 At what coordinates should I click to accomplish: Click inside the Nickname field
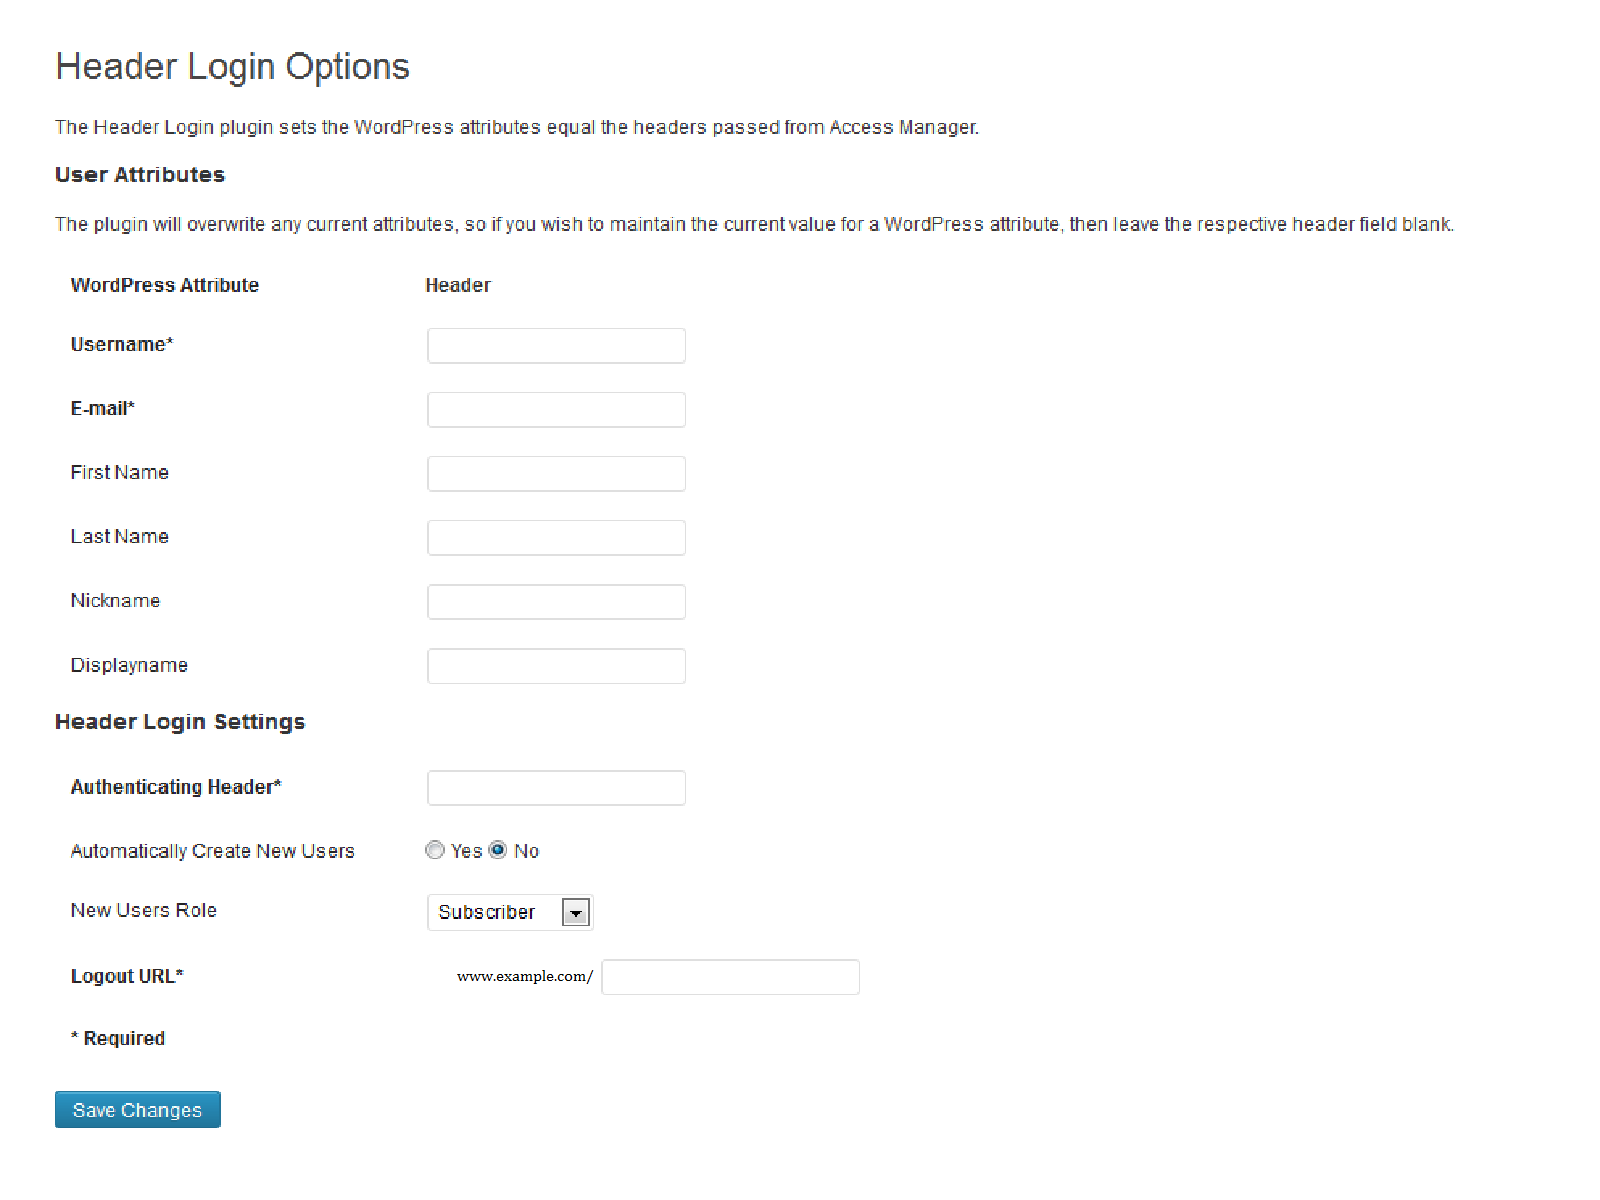pos(555,601)
